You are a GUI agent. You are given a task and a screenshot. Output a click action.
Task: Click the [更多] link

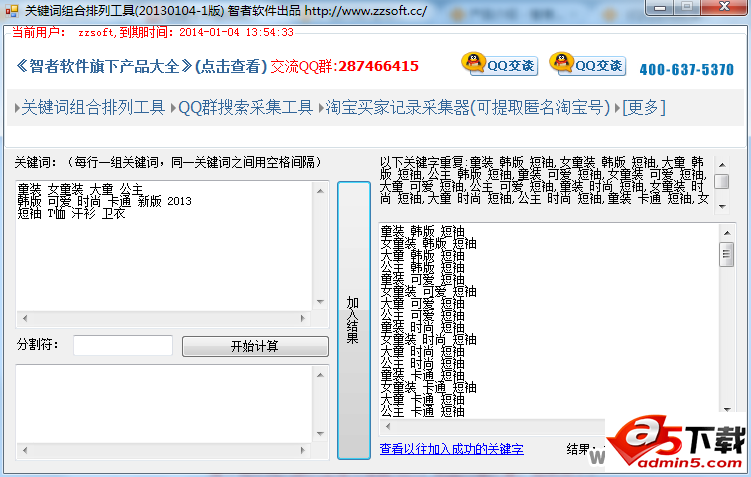[644, 107]
